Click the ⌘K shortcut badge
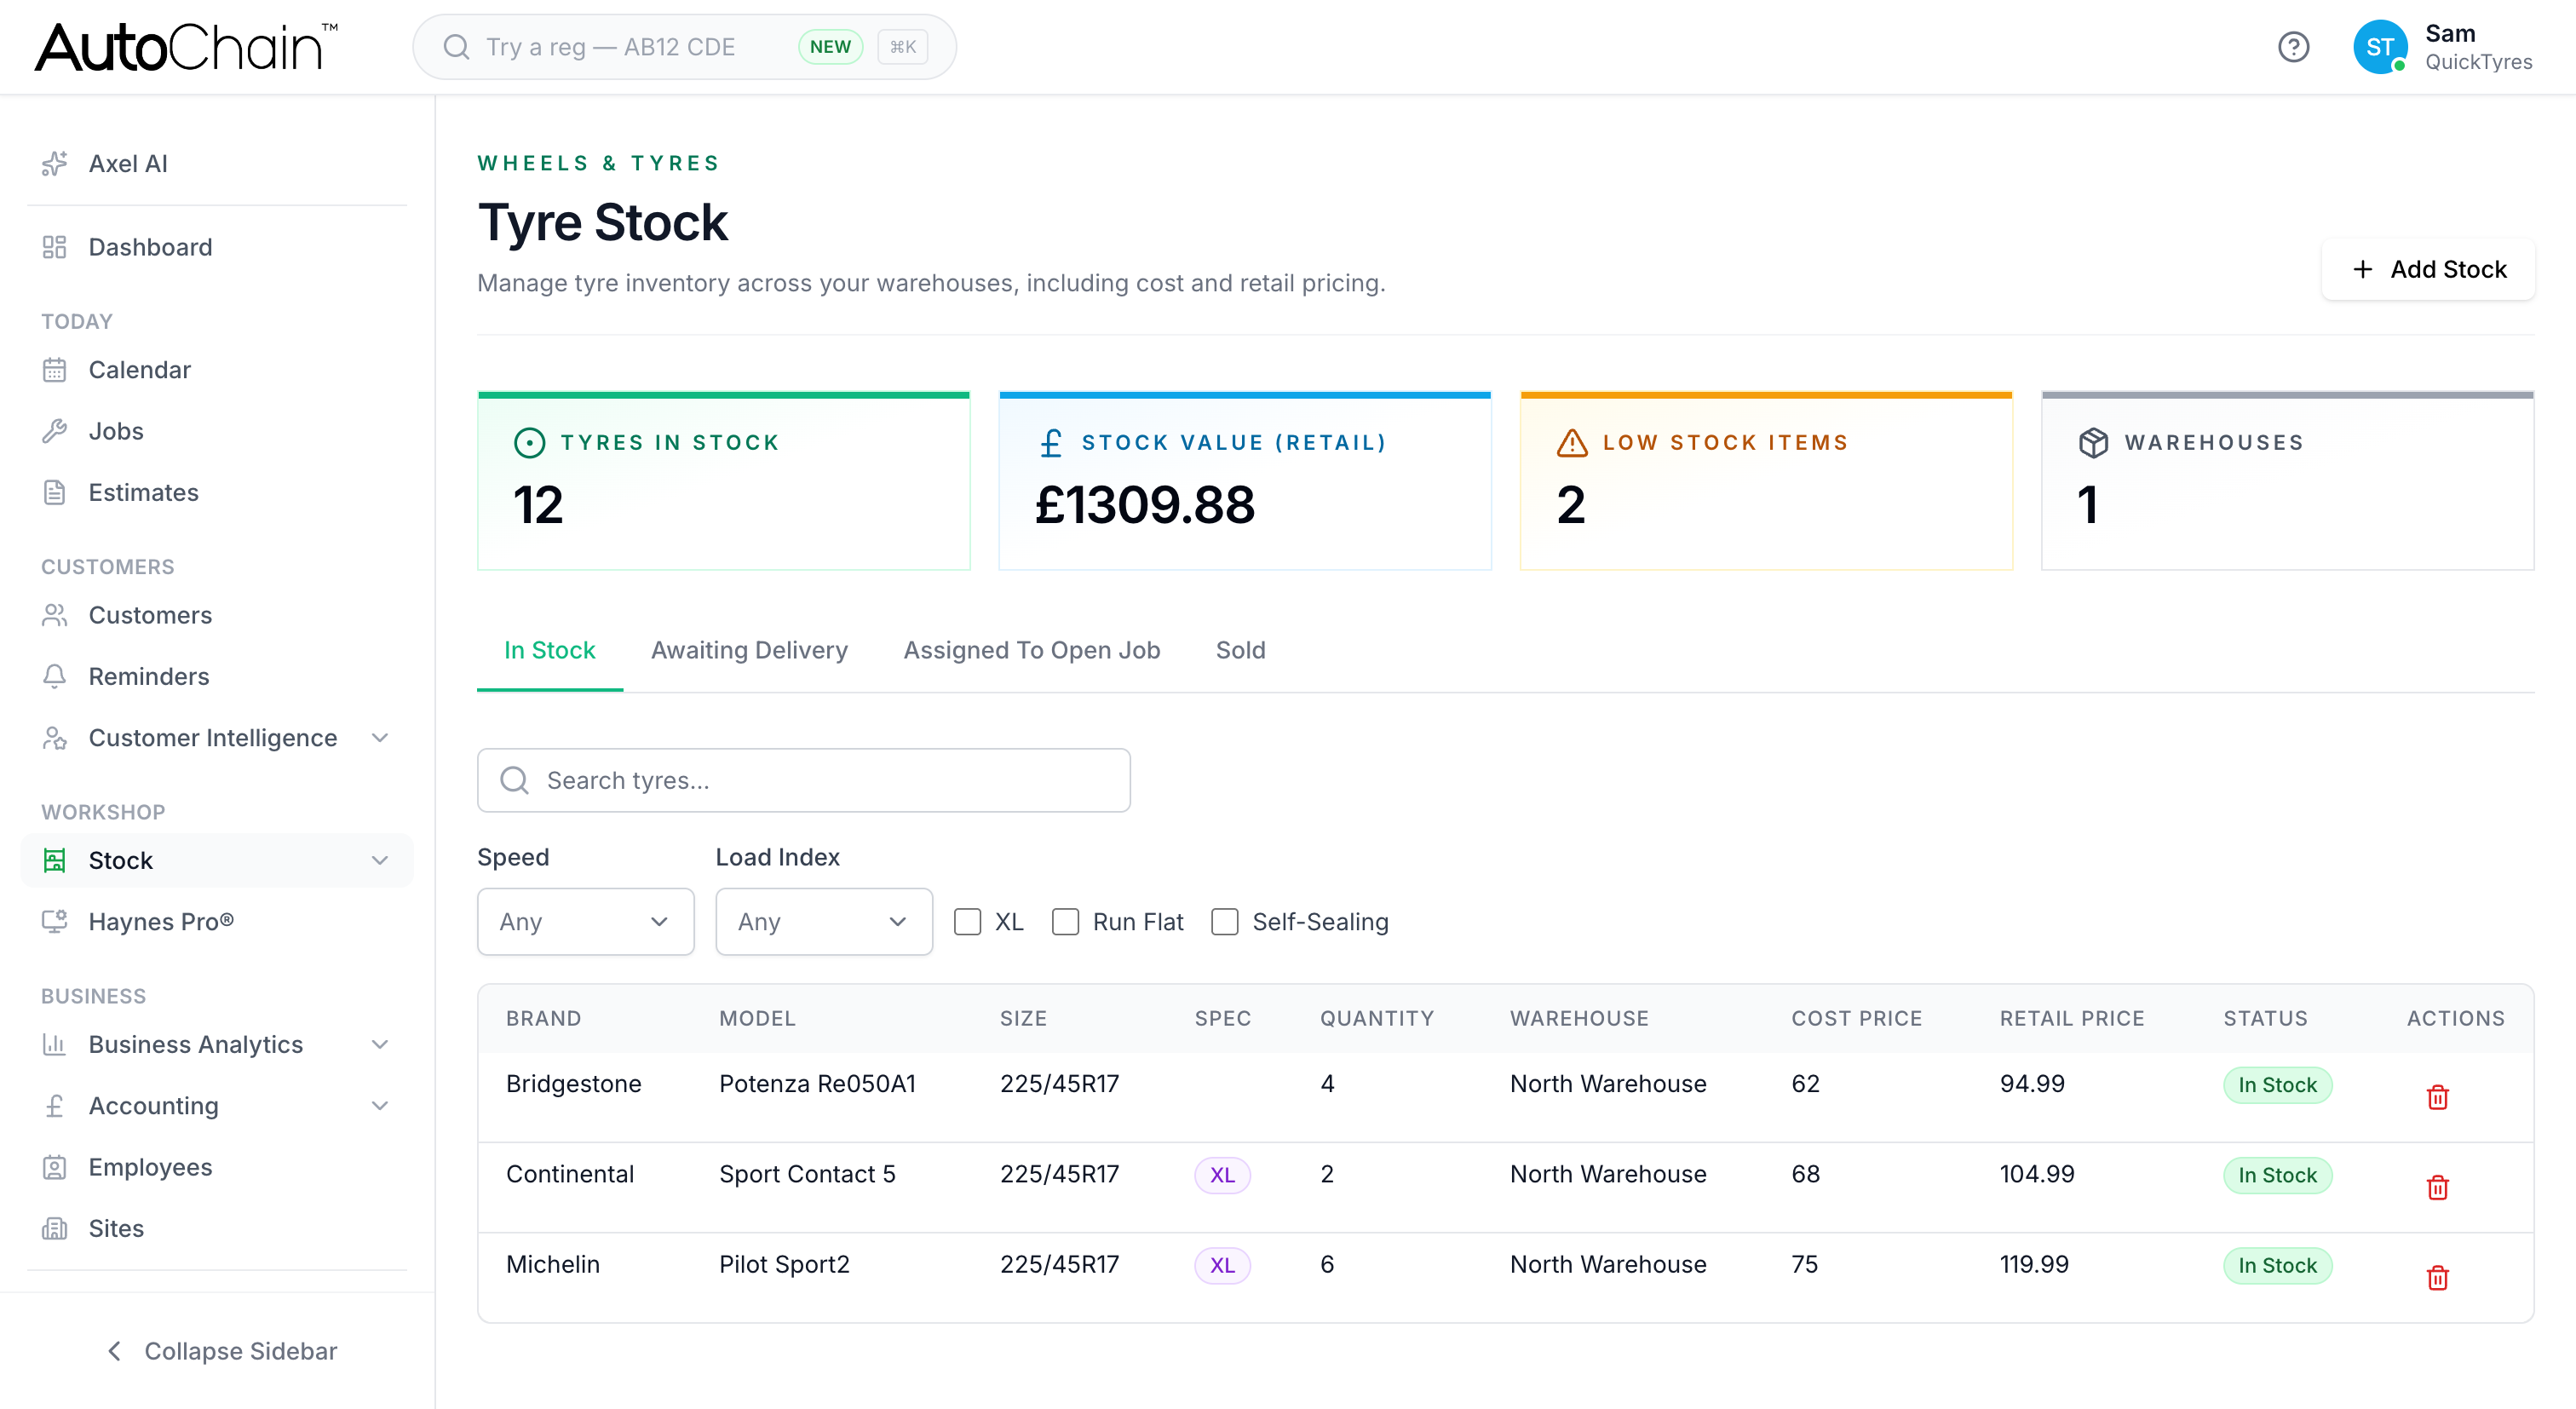2576x1409 pixels. coord(902,47)
